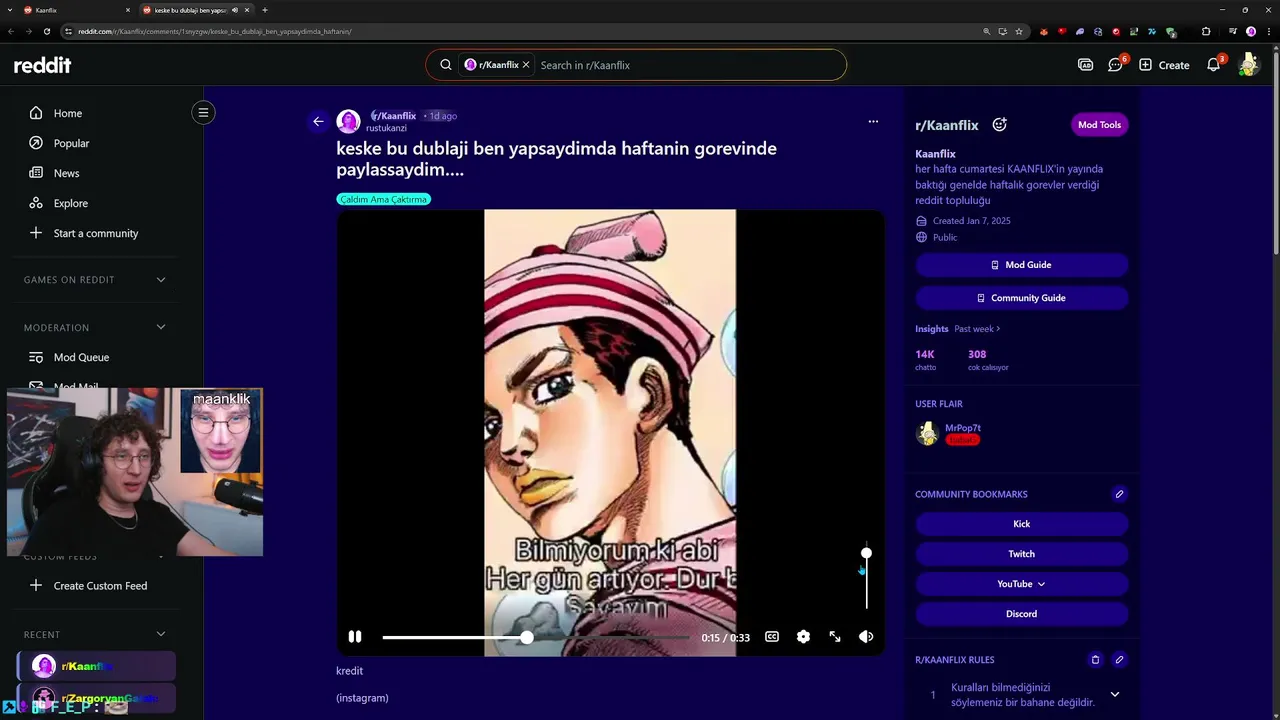The width and height of the screenshot is (1280, 720).
Task: Open the browser extensions puzzle icon
Action: (1206, 31)
